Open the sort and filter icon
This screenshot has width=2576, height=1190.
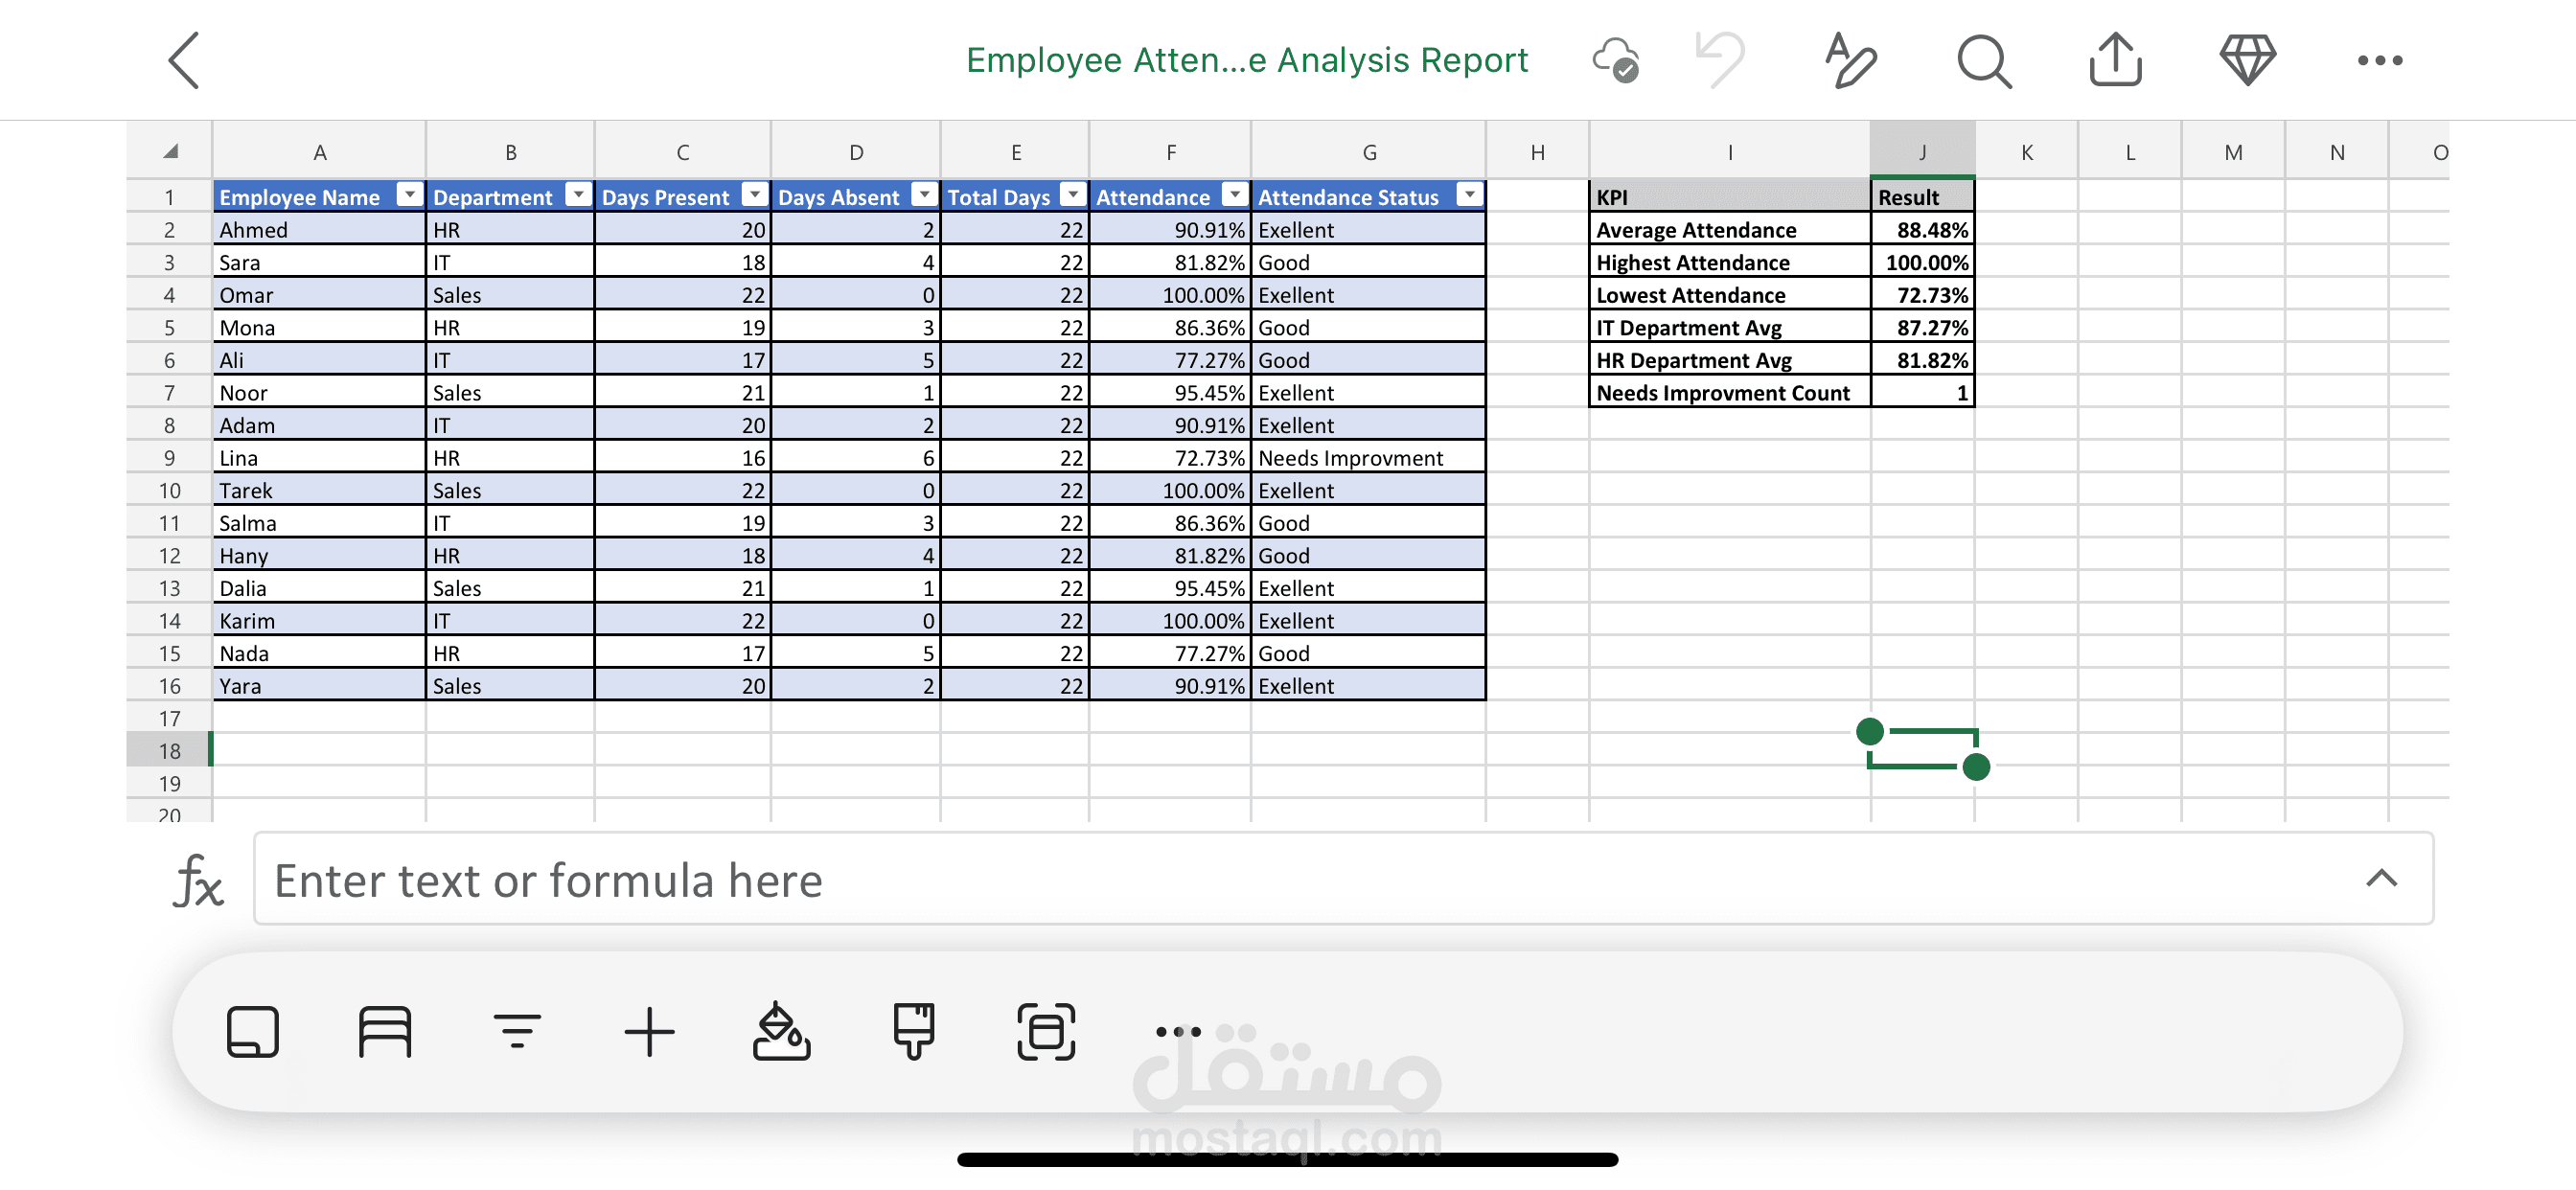517,1031
